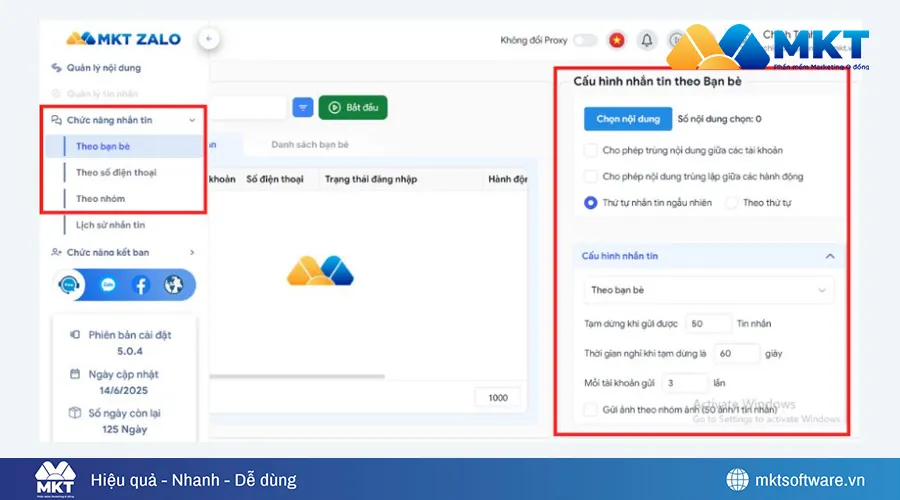Click the MKT ZALO logo
900x500 pixels.
[x=123, y=39]
